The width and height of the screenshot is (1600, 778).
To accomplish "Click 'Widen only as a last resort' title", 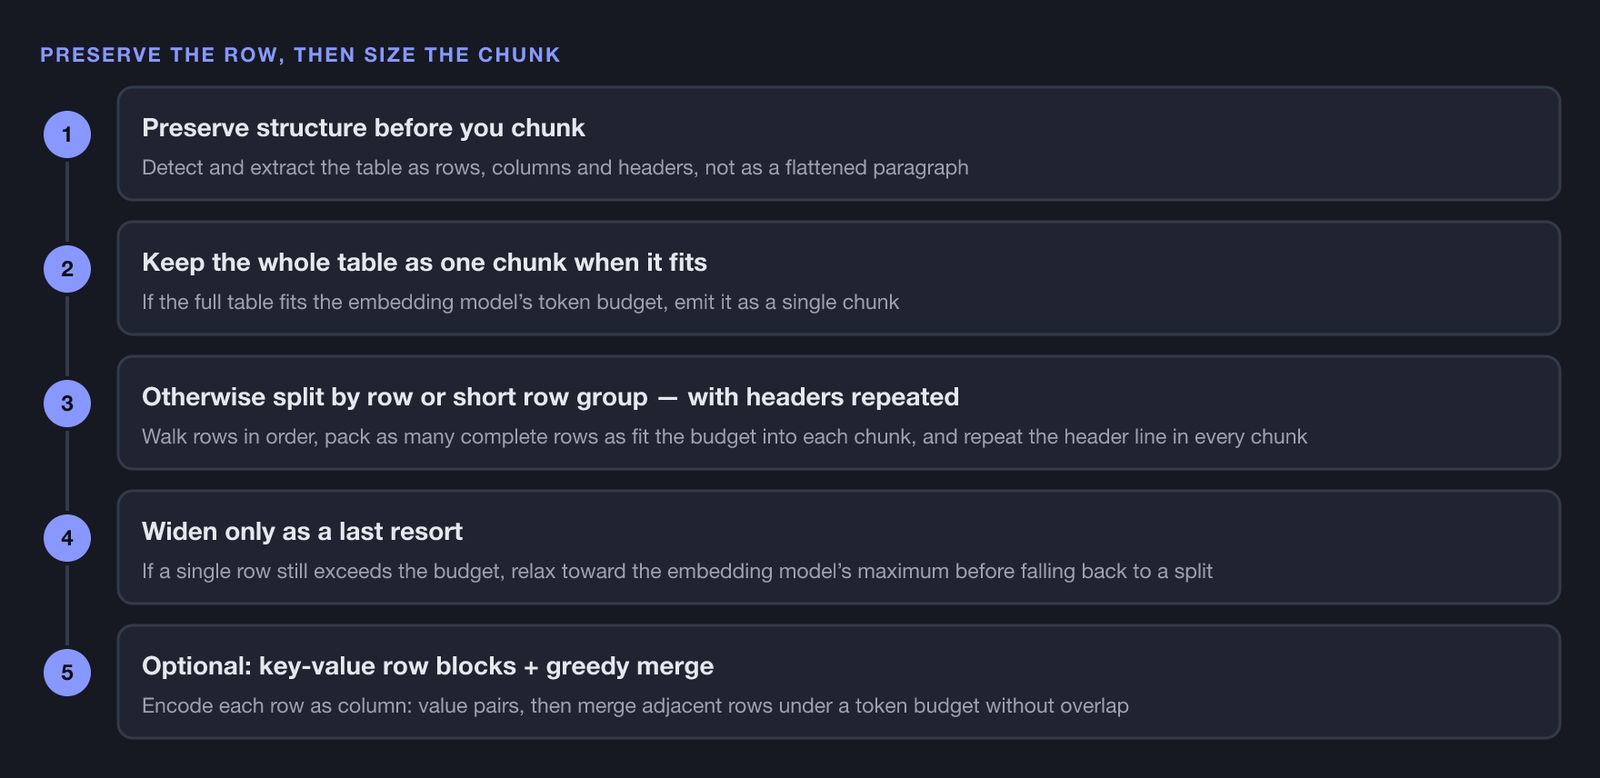I will 302,531.
